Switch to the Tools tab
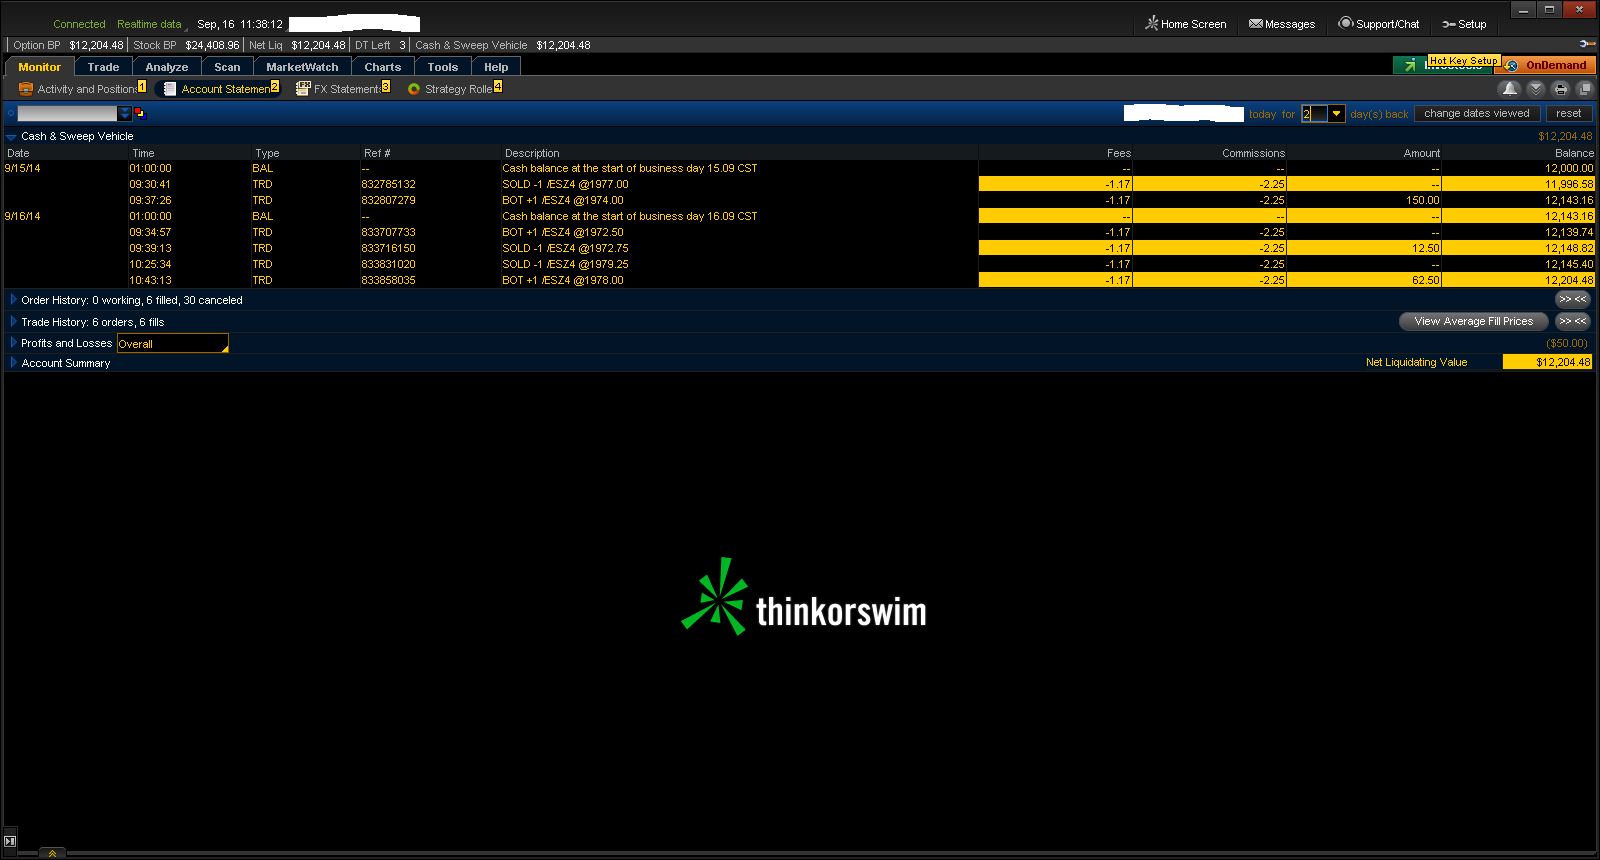The image size is (1600, 860). tap(443, 67)
